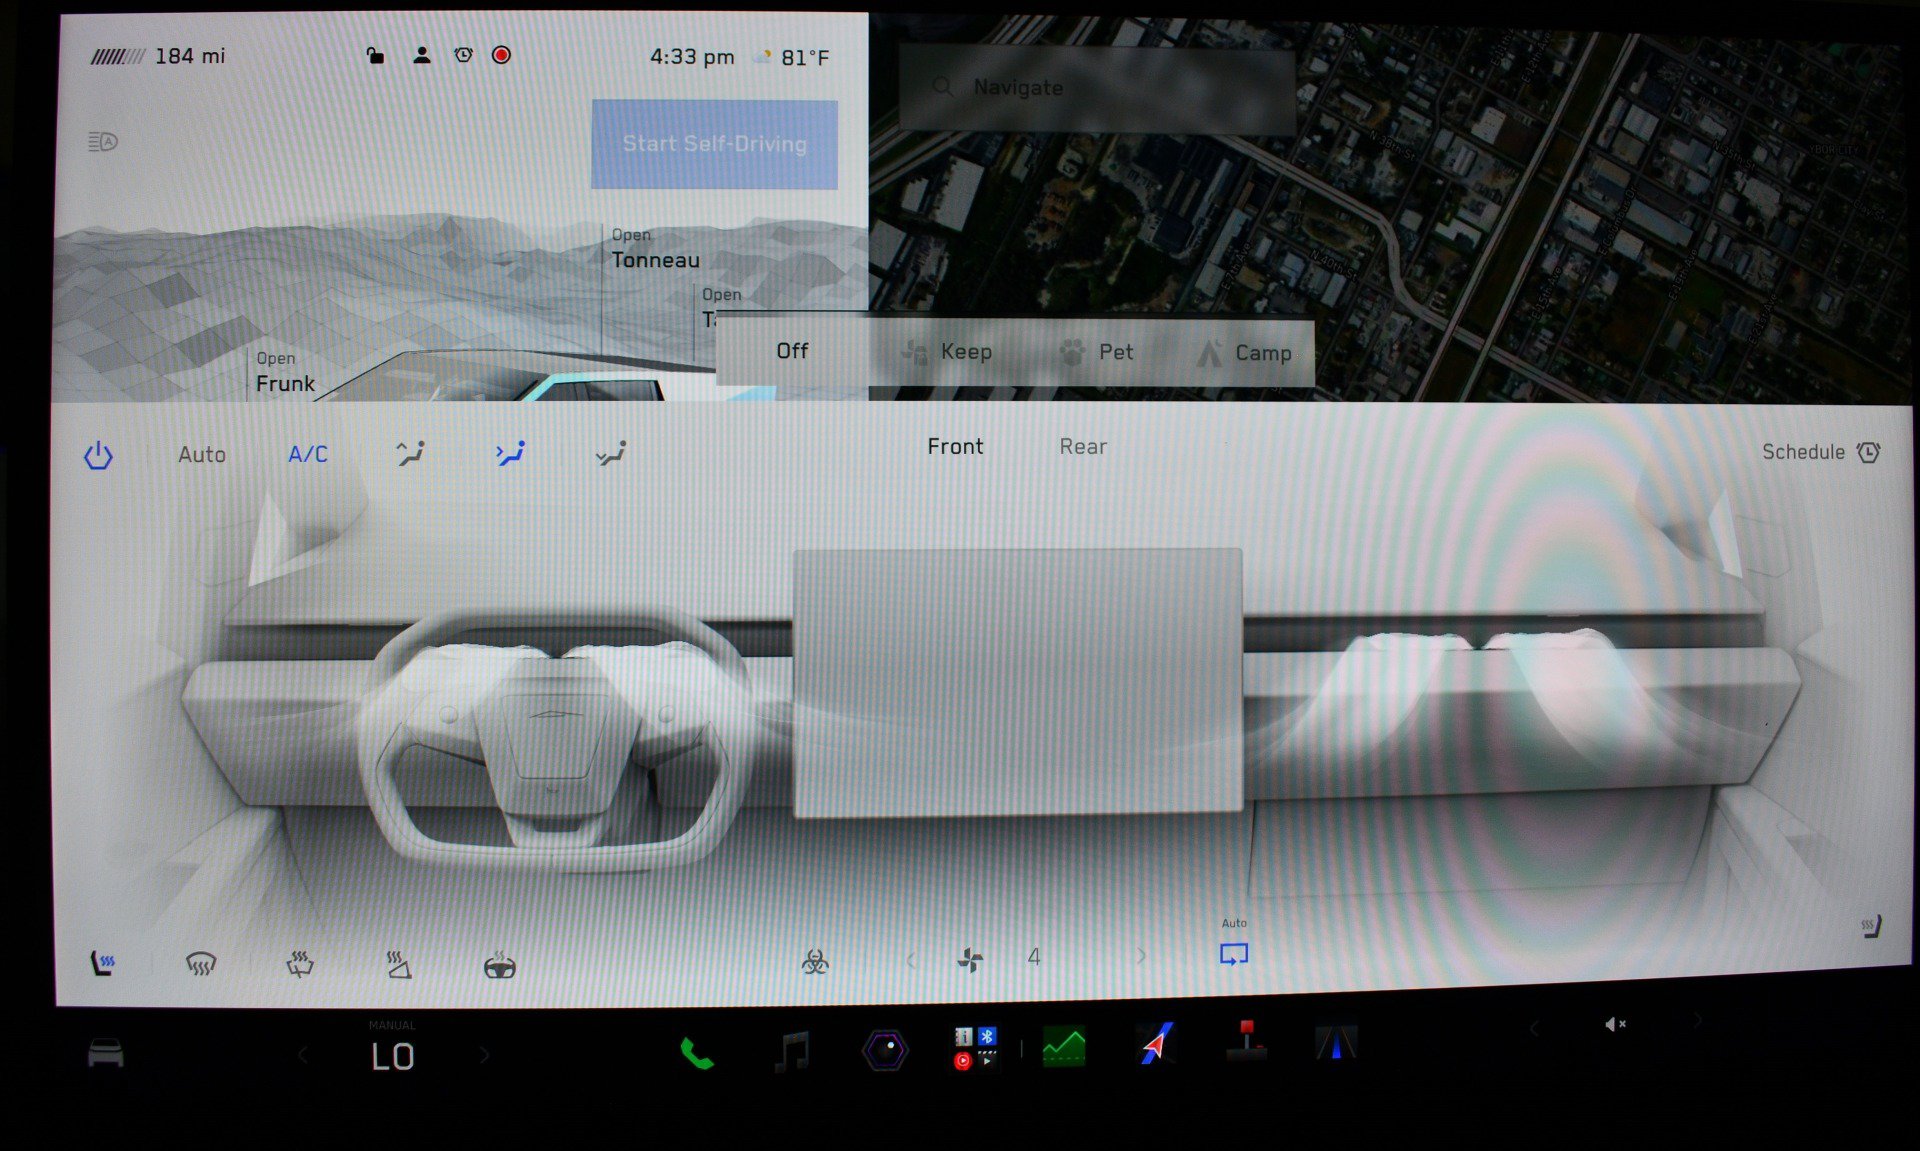The image size is (1920, 1151).
Task: Open the all-apps launcher folder
Action: click(x=976, y=1048)
